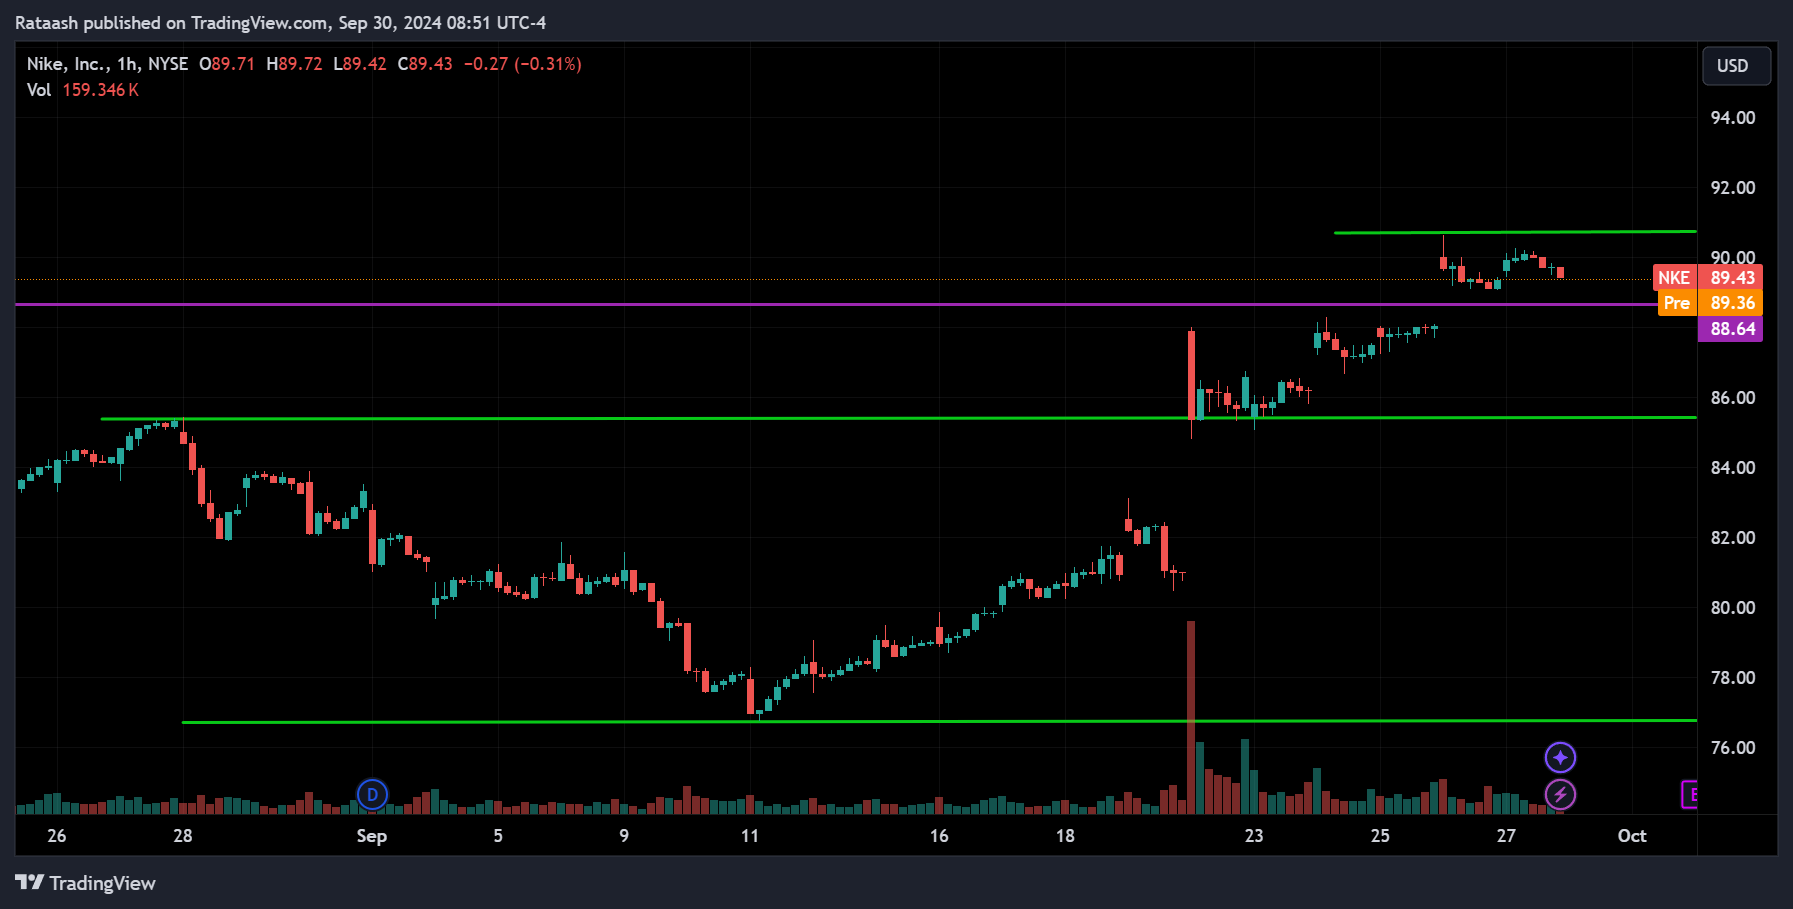Click the 80.00 price axis label
The width and height of the screenshot is (1793, 909).
(1733, 608)
